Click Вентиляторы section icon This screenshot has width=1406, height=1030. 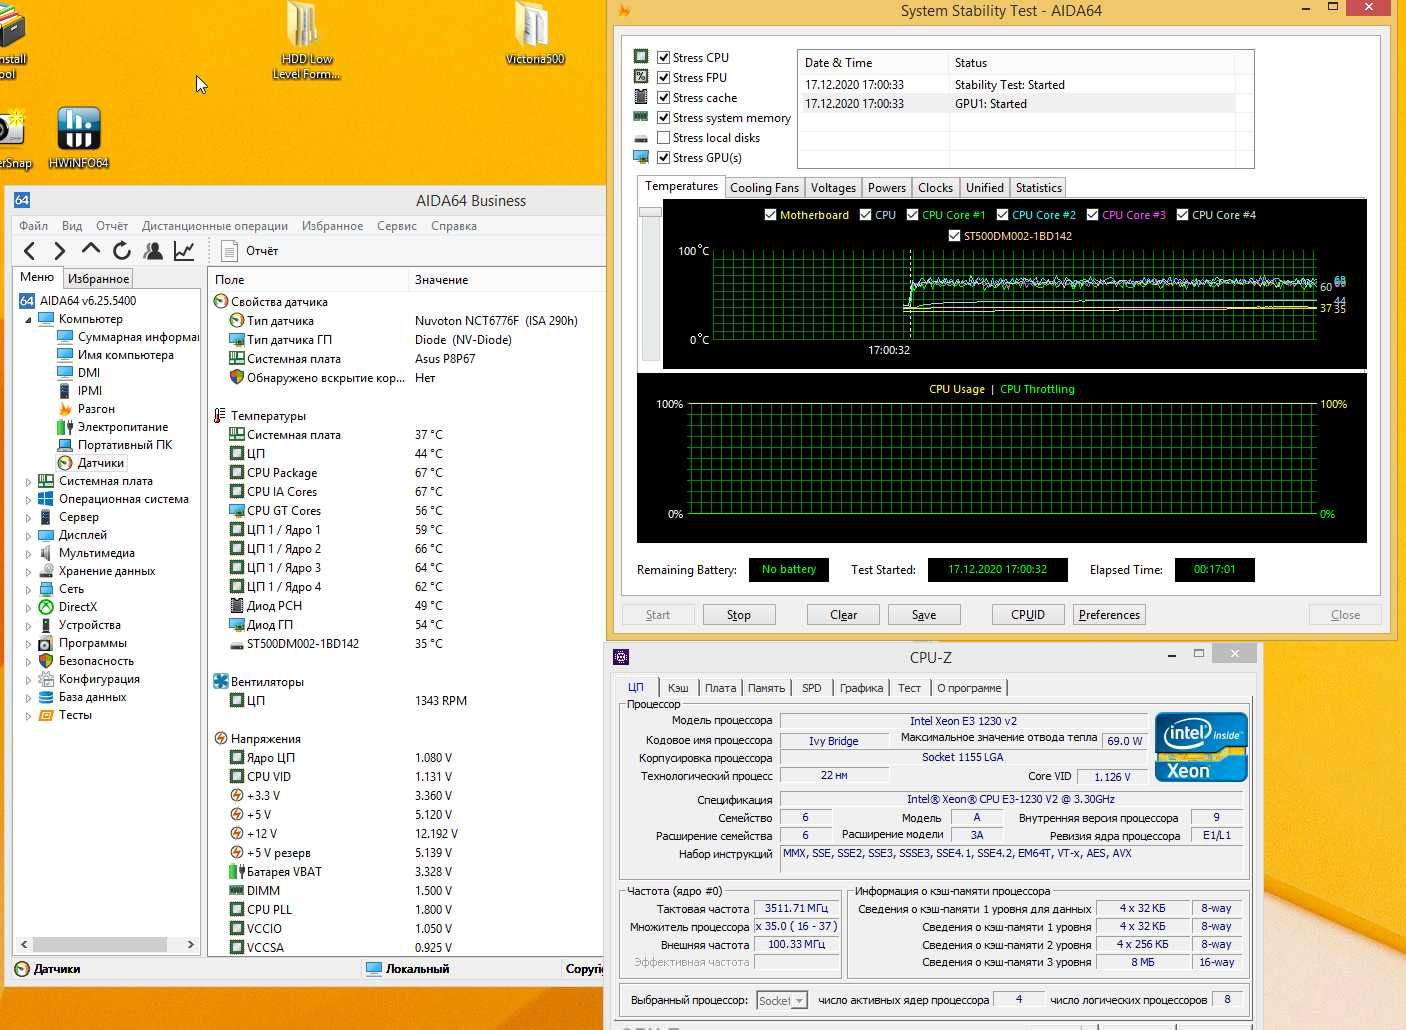(x=221, y=682)
